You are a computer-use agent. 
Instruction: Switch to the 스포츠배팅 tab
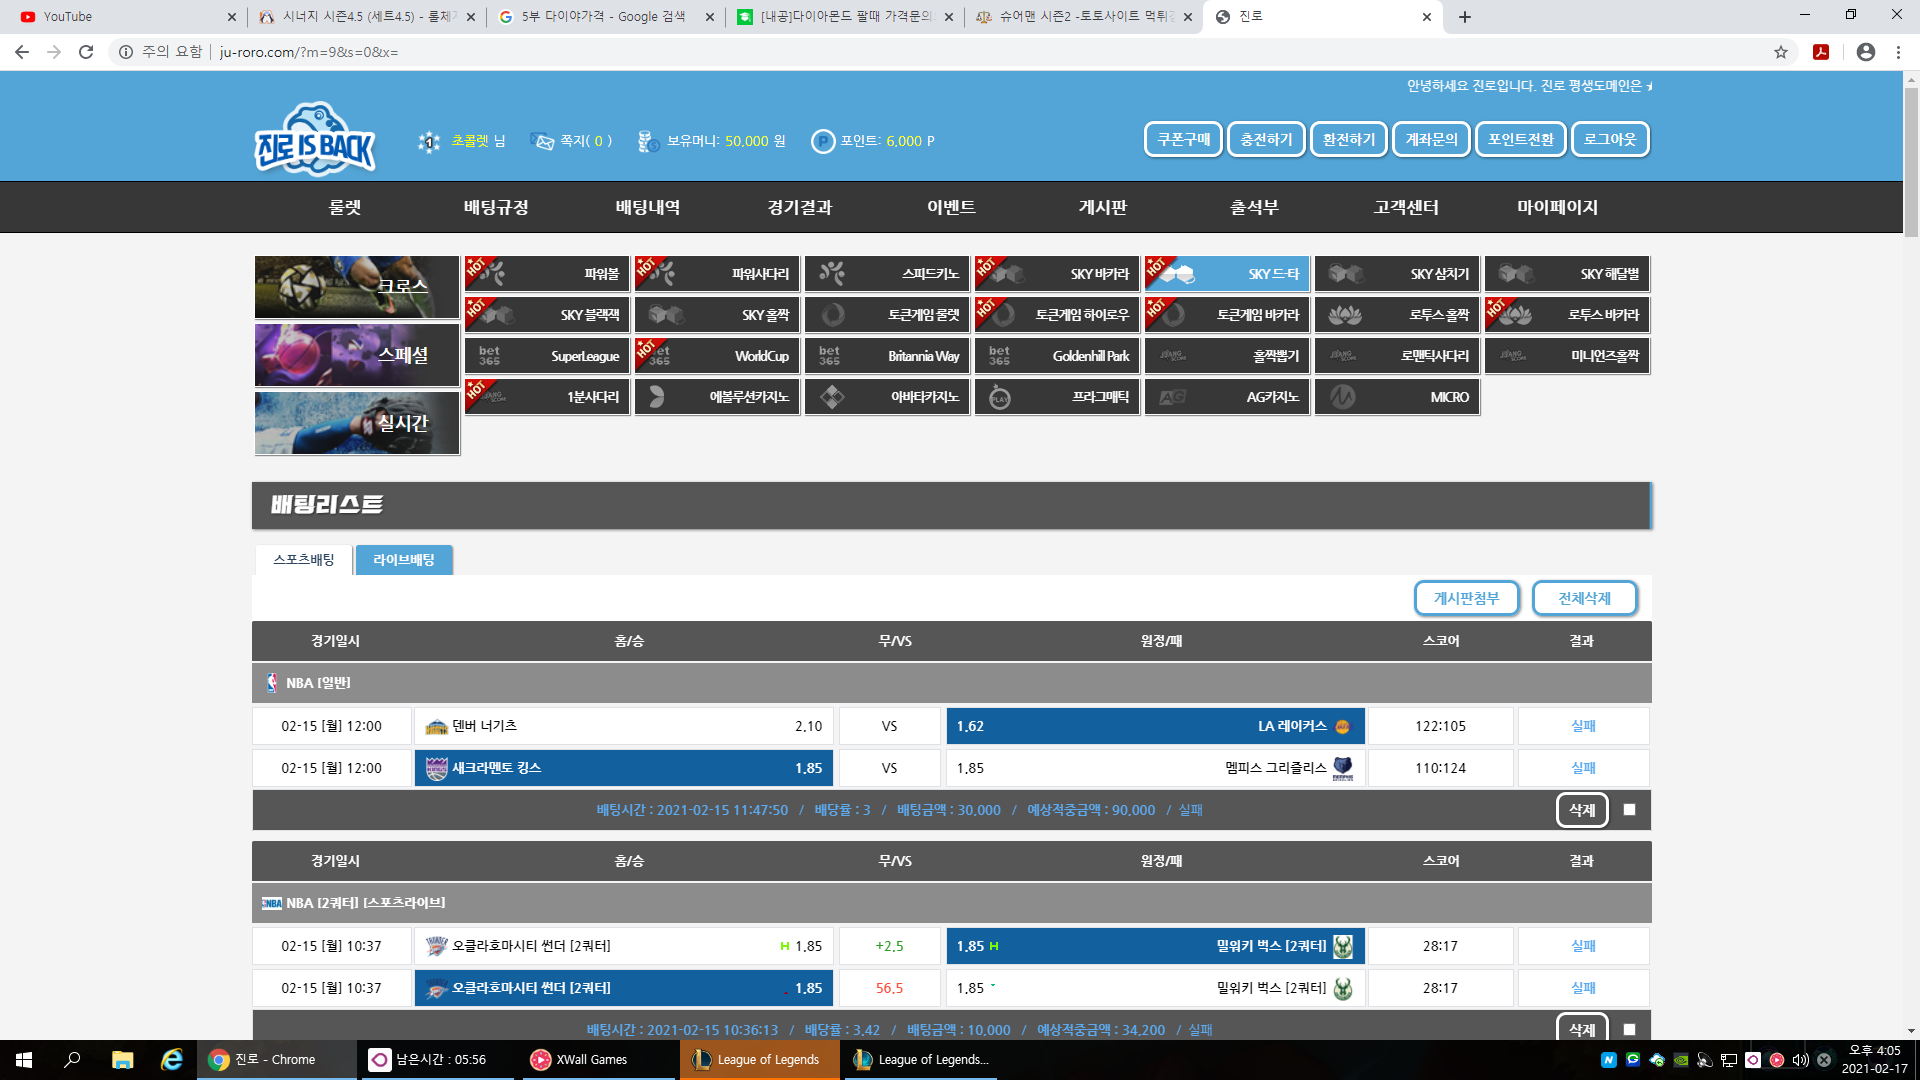click(x=304, y=560)
